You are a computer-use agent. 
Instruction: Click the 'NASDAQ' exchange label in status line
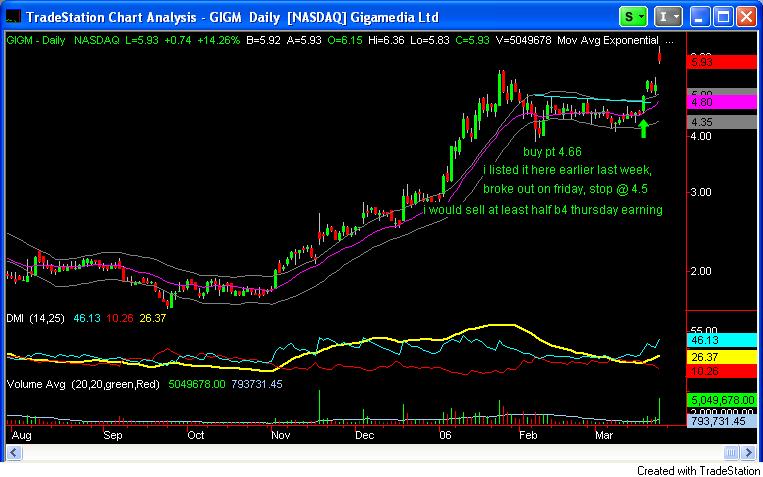tap(96, 41)
